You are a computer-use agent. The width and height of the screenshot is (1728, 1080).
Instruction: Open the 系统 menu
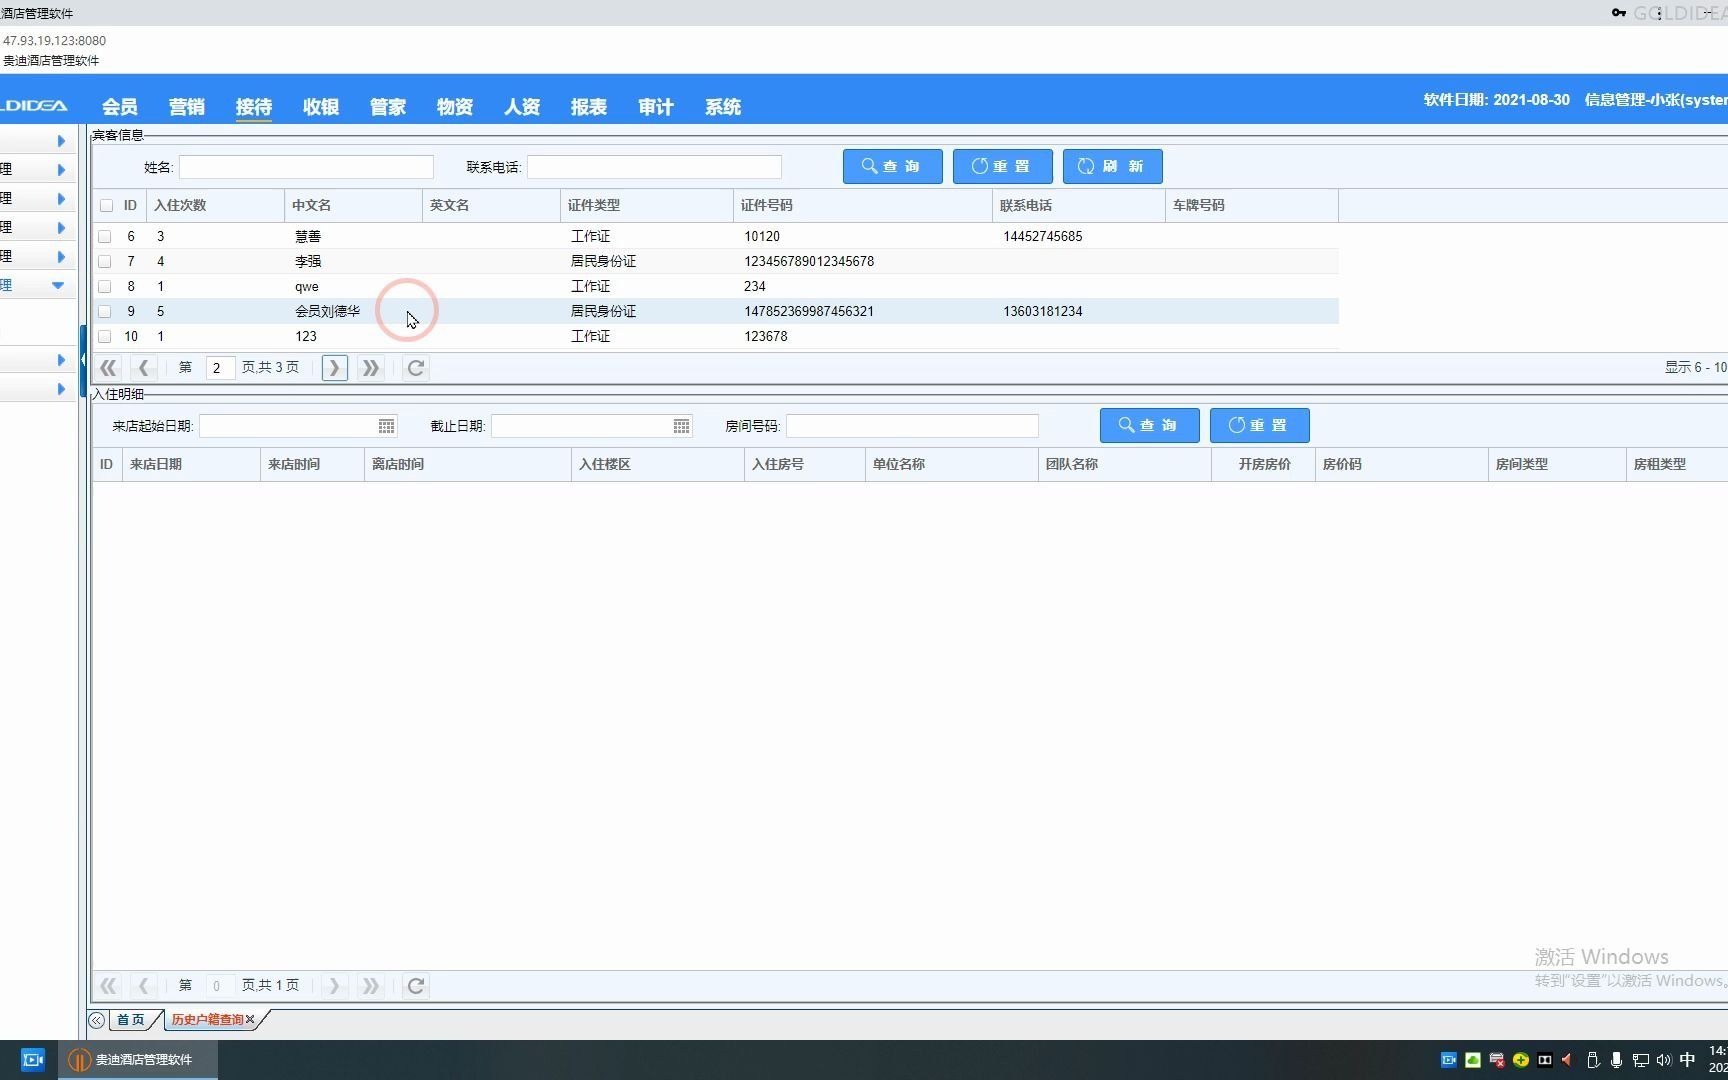723,107
